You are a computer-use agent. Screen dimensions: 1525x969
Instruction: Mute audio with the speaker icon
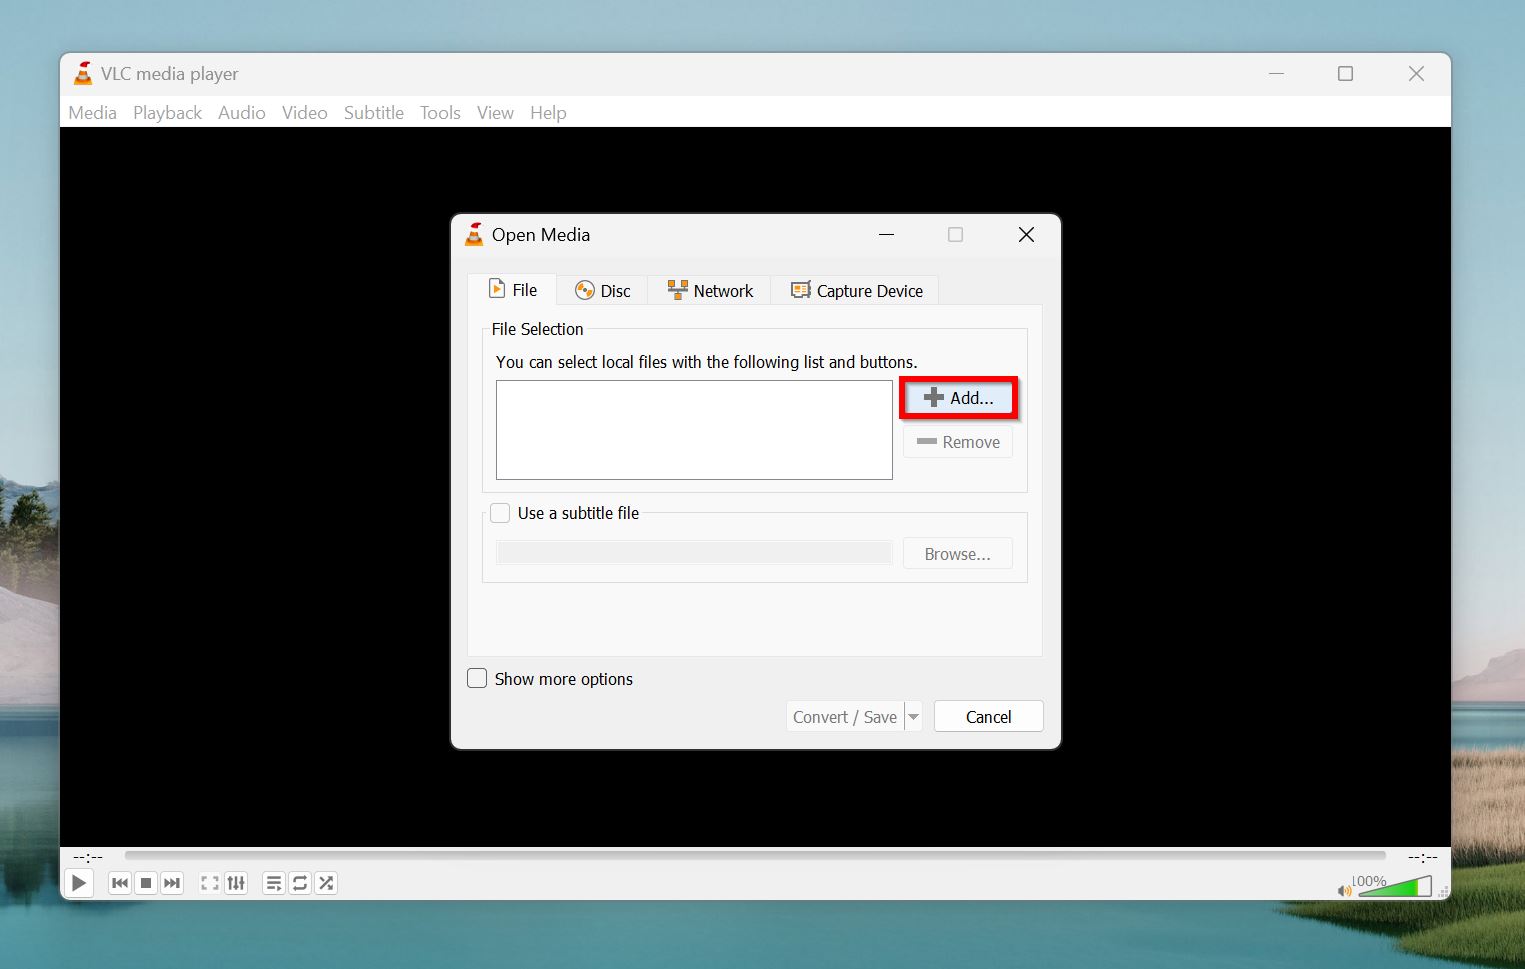(x=1344, y=890)
